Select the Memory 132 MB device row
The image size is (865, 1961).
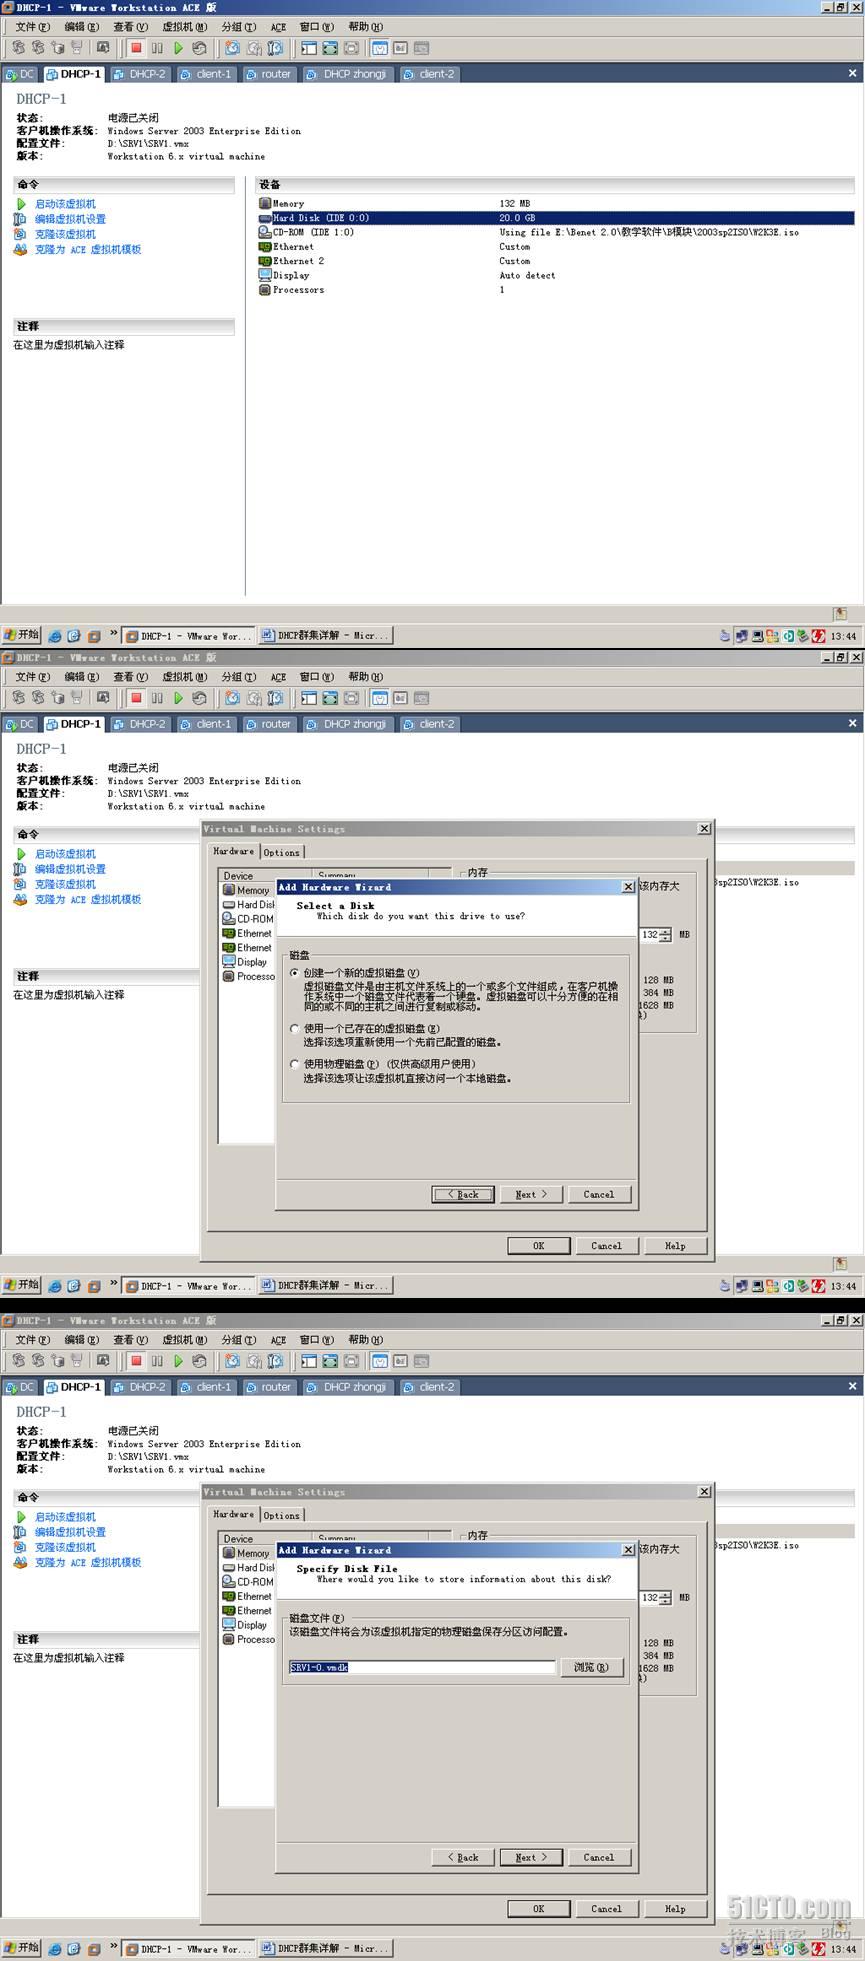point(556,203)
